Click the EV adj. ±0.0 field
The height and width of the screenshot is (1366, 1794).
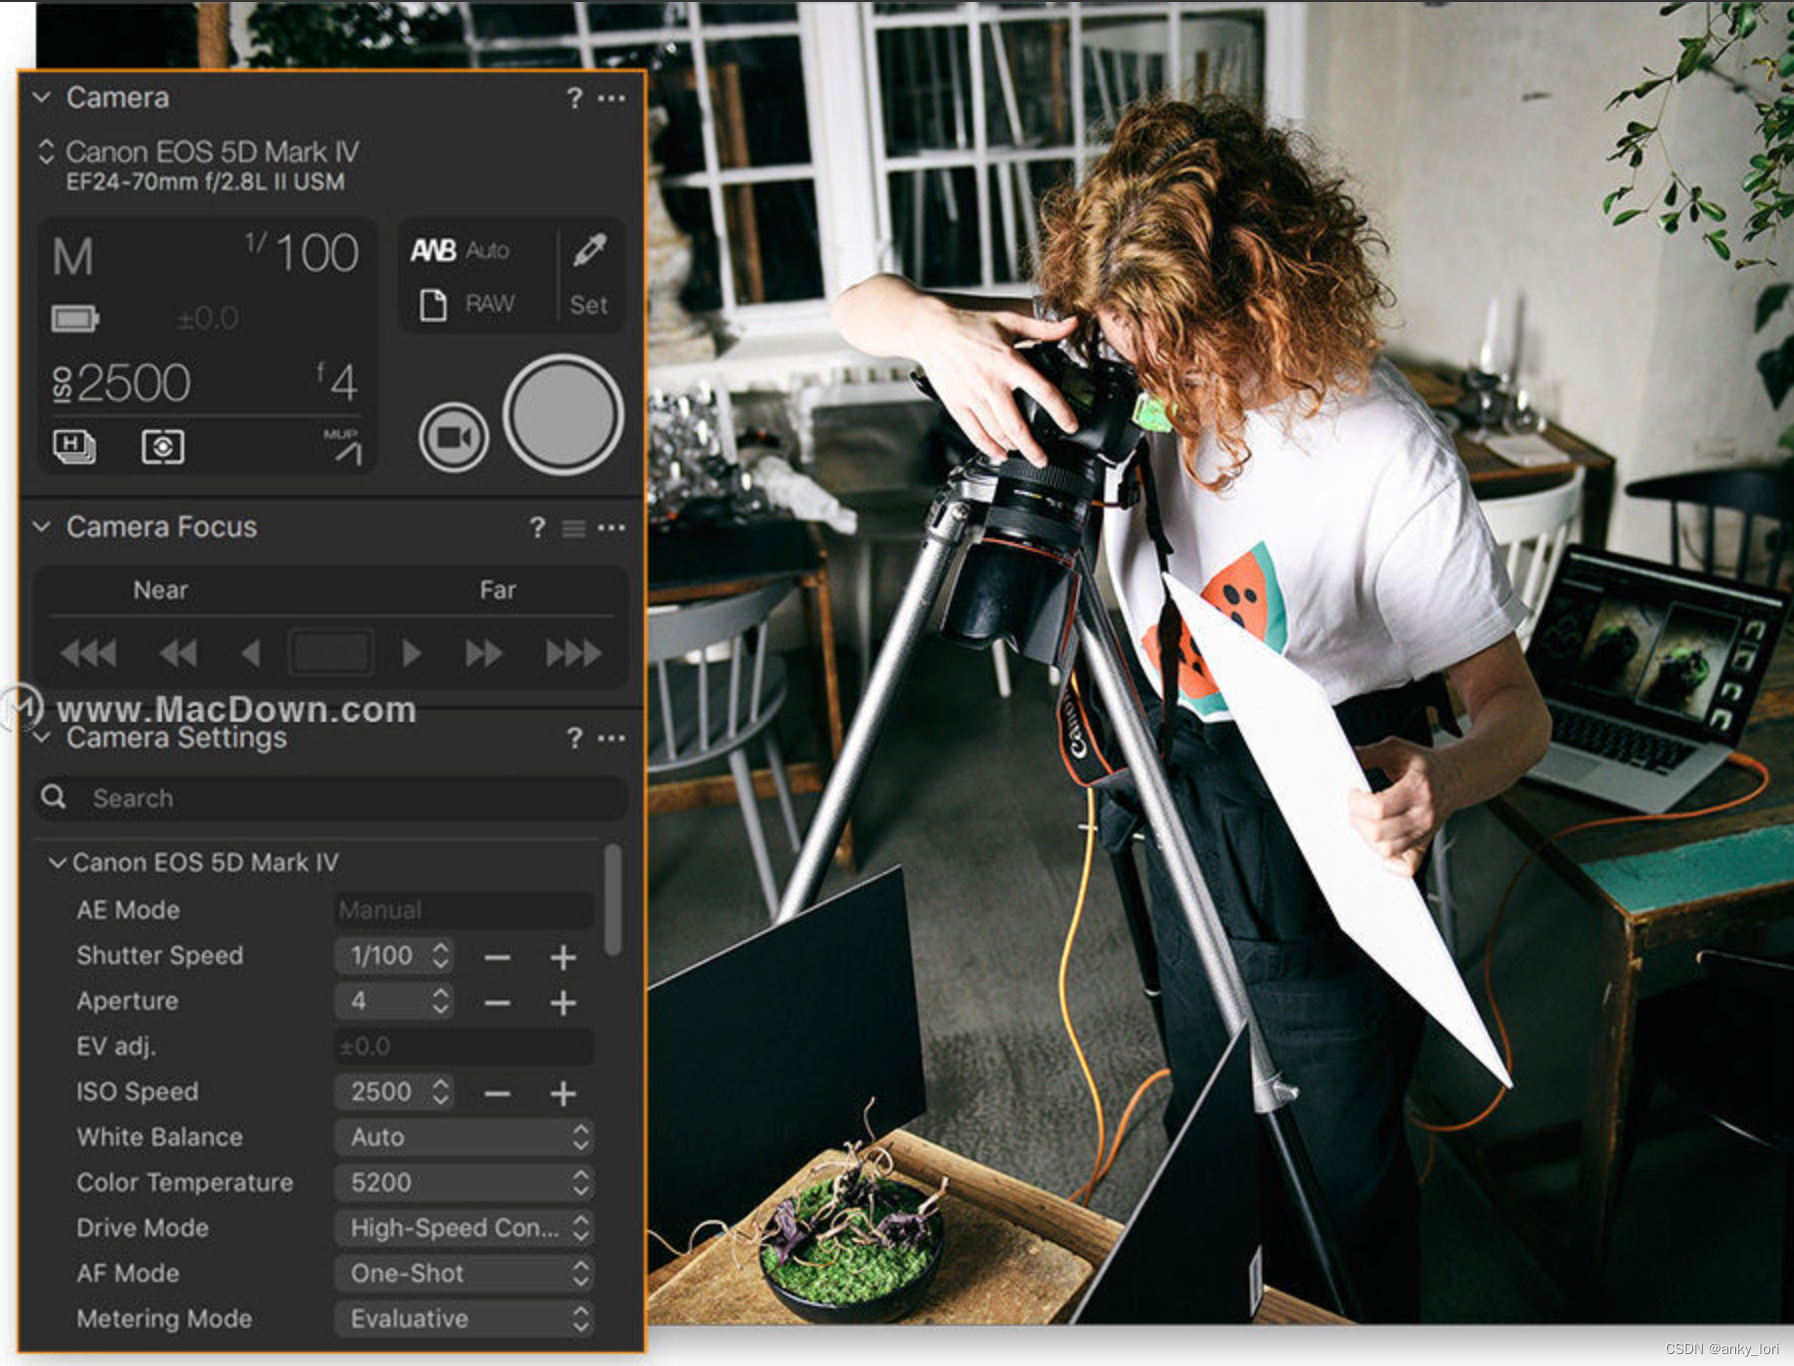[464, 1046]
